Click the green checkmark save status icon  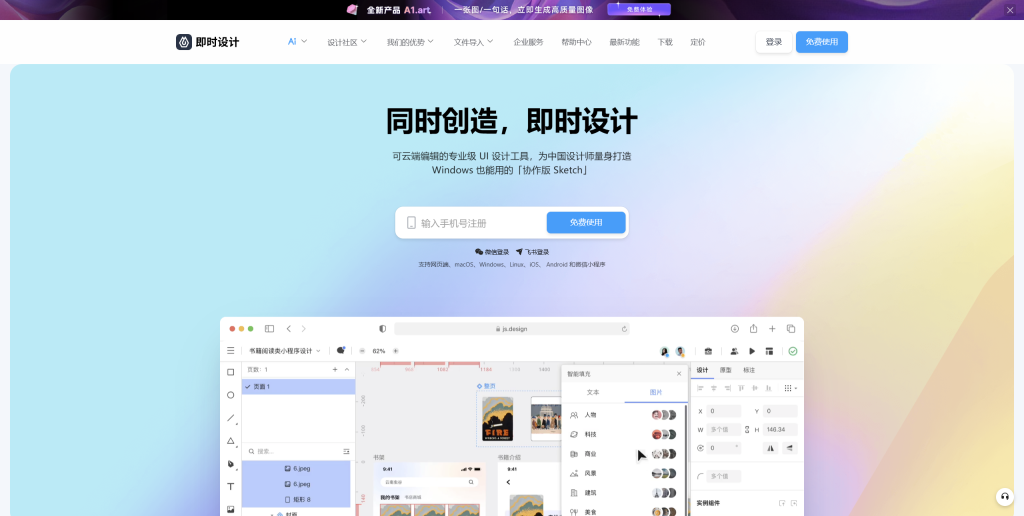click(793, 351)
